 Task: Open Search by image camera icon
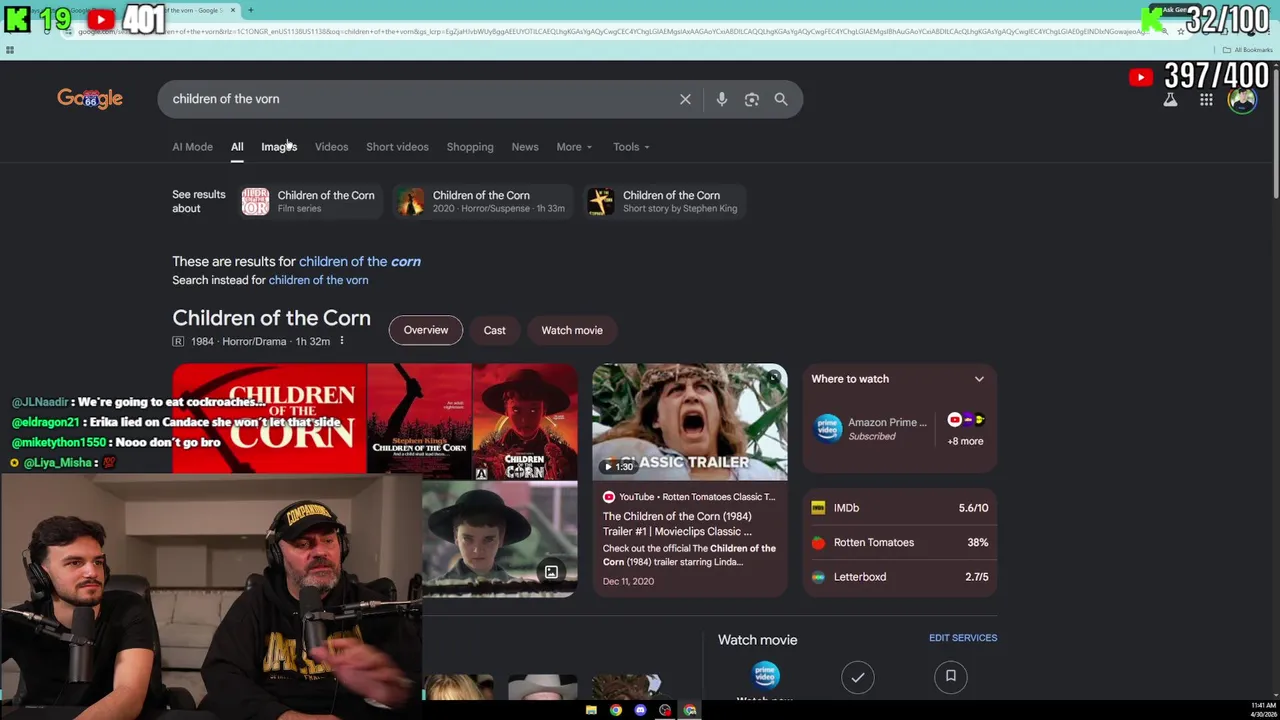tap(752, 99)
